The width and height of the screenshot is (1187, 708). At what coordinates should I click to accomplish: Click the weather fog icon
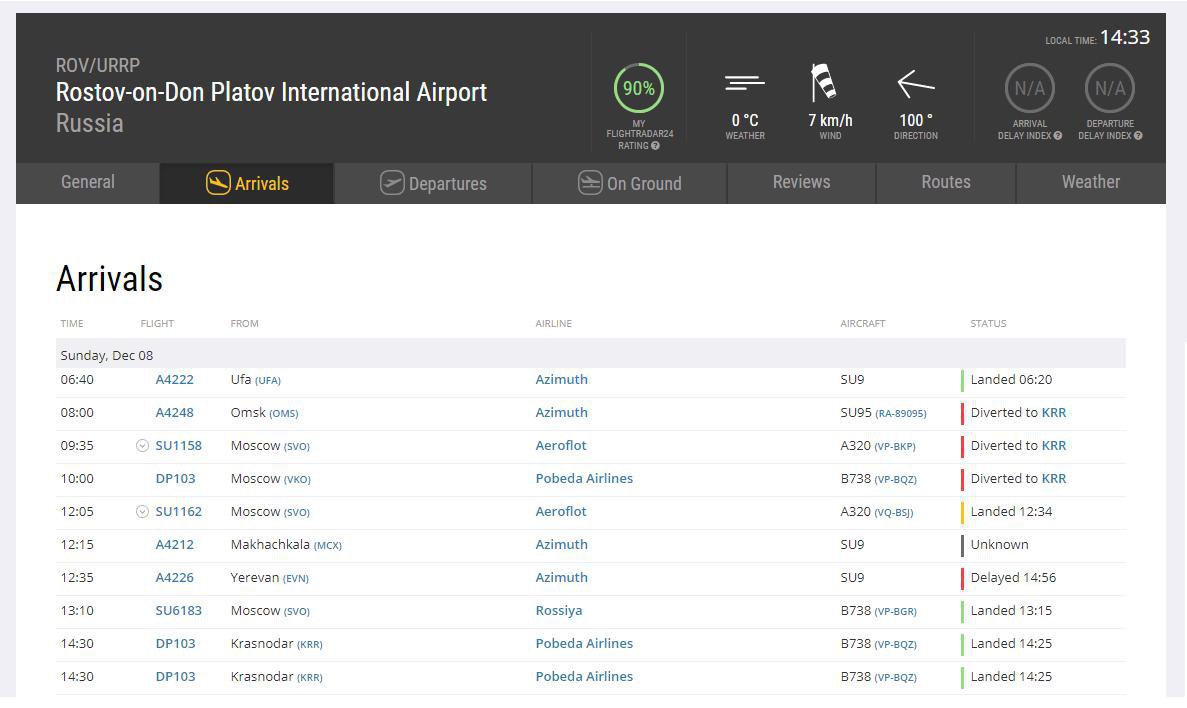tap(745, 83)
